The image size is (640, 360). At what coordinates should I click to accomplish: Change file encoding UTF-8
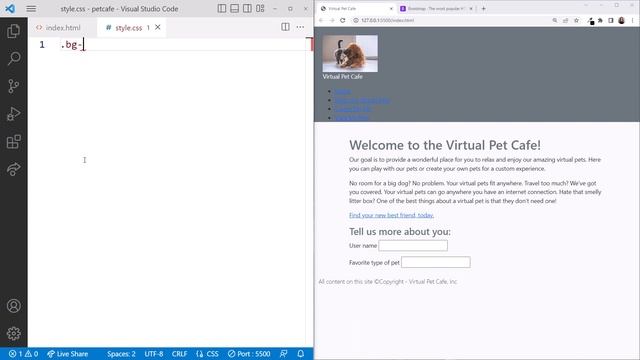(x=154, y=354)
